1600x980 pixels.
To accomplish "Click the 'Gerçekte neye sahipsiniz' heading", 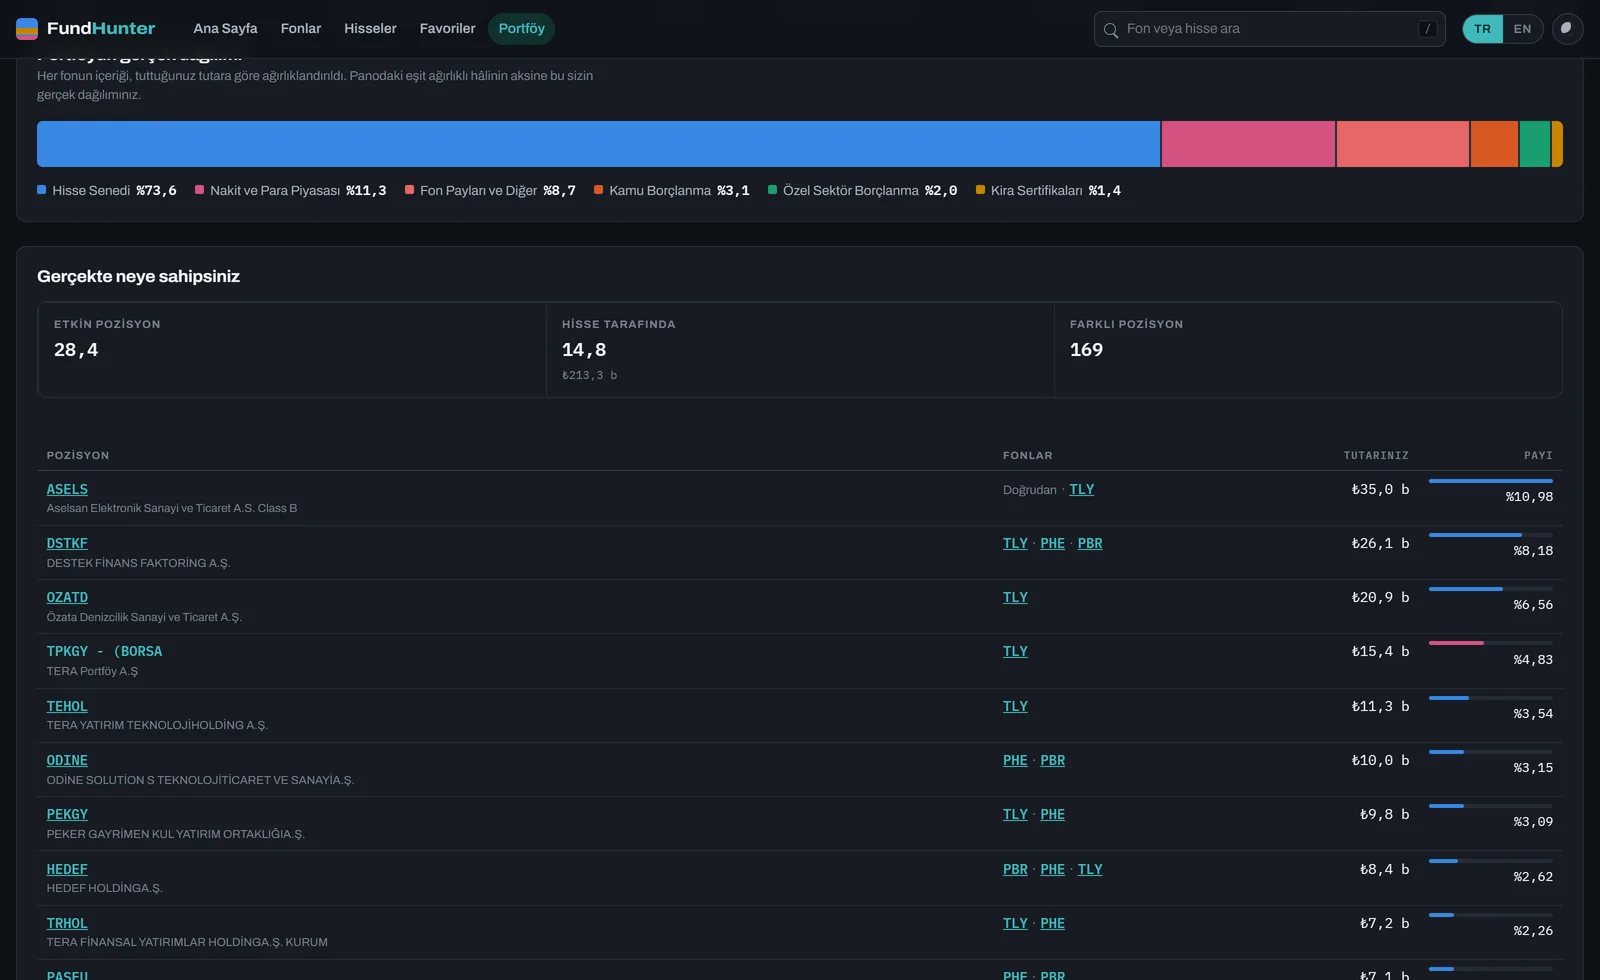I will 138,276.
